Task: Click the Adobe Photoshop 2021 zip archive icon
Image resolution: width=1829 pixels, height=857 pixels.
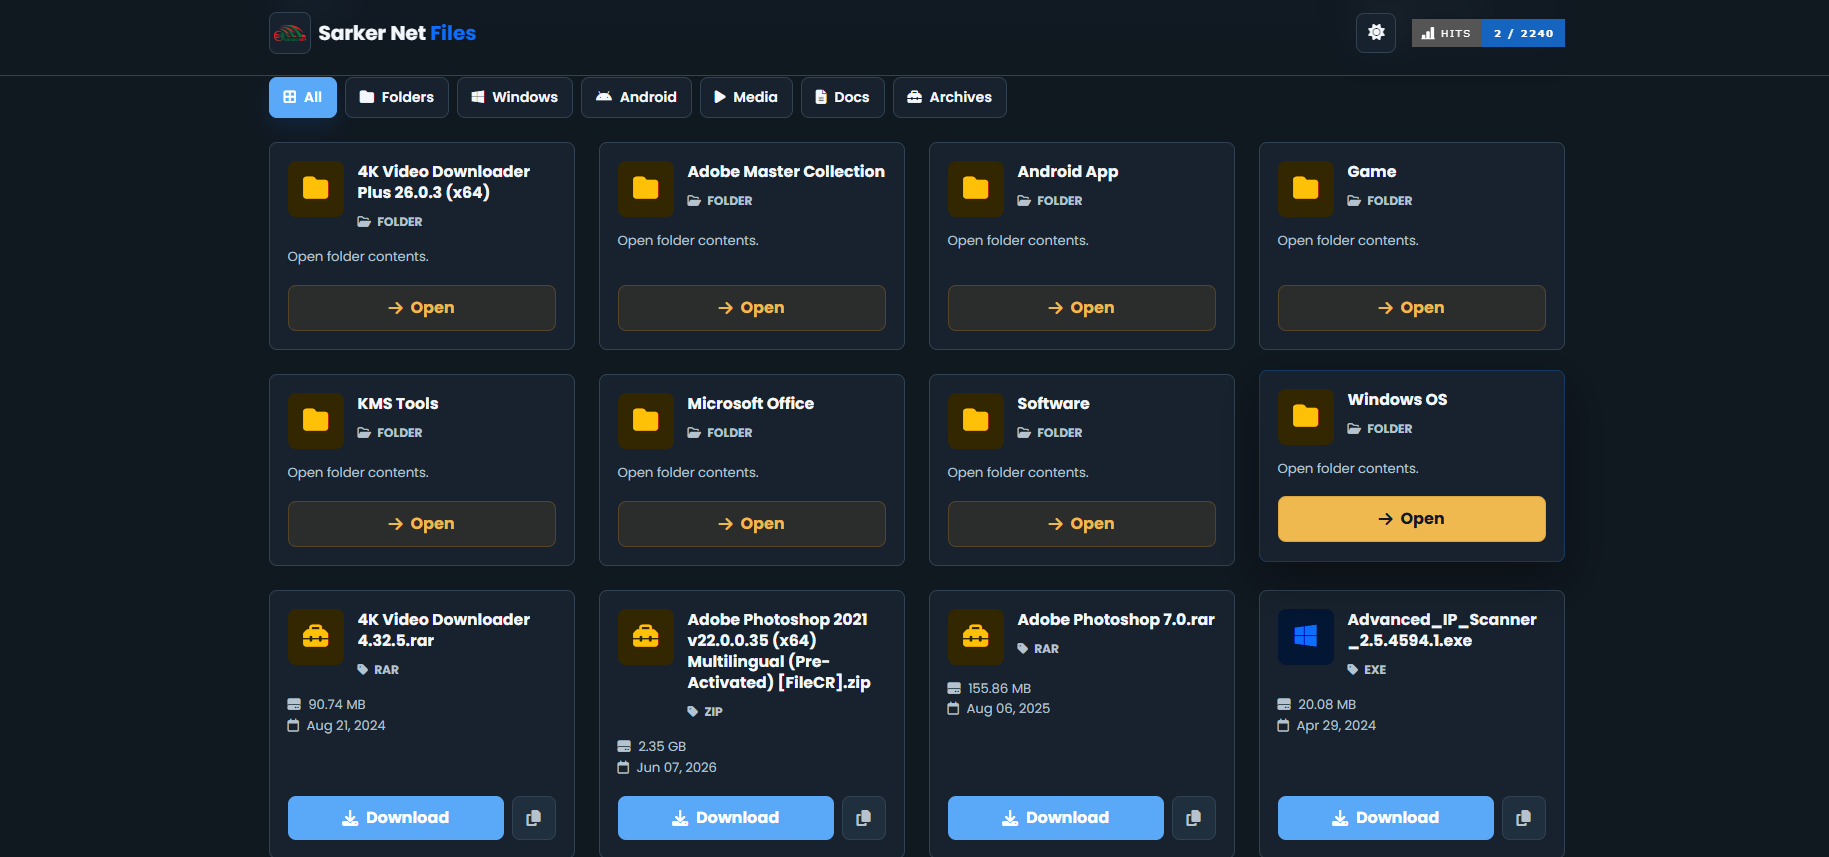Action: click(646, 637)
